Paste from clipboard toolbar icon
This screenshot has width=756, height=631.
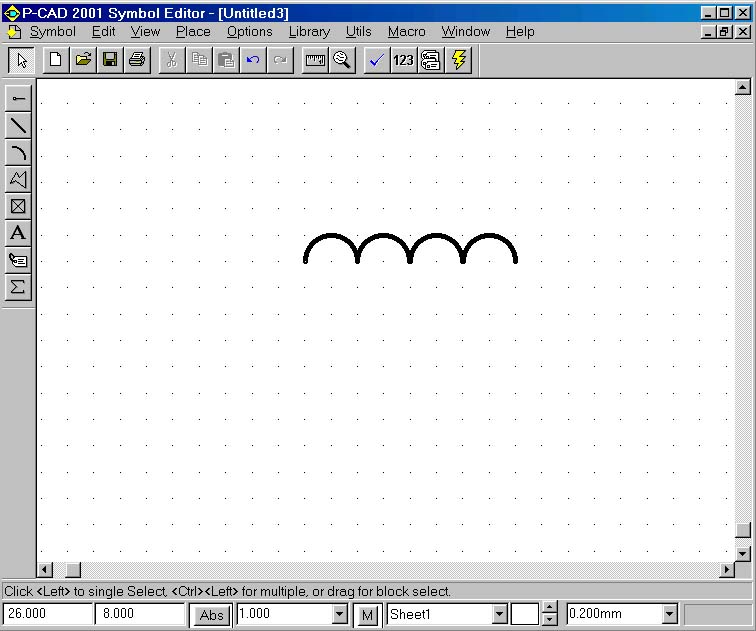[x=226, y=60]
